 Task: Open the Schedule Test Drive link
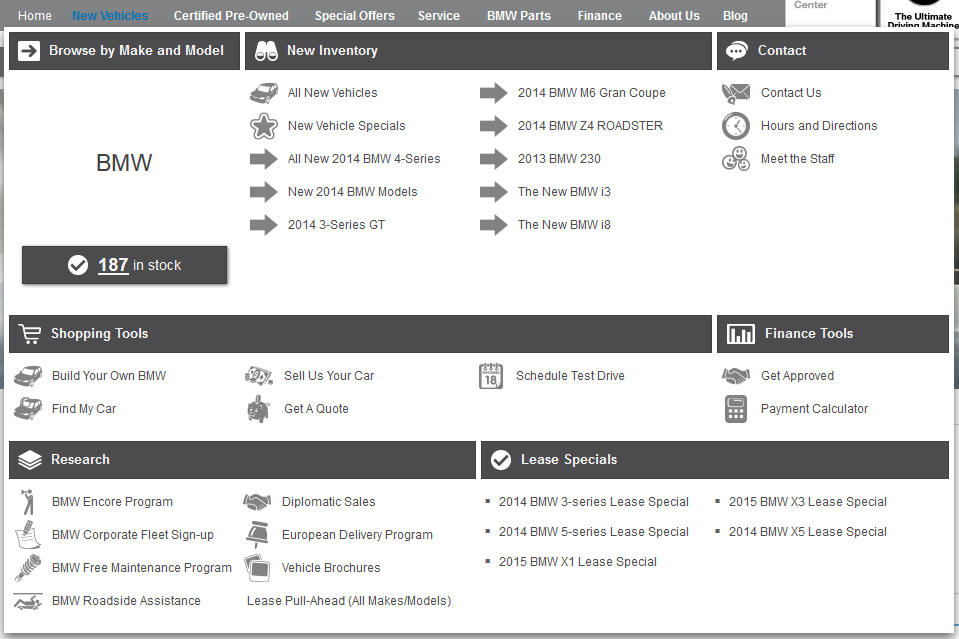click(570, 376)
